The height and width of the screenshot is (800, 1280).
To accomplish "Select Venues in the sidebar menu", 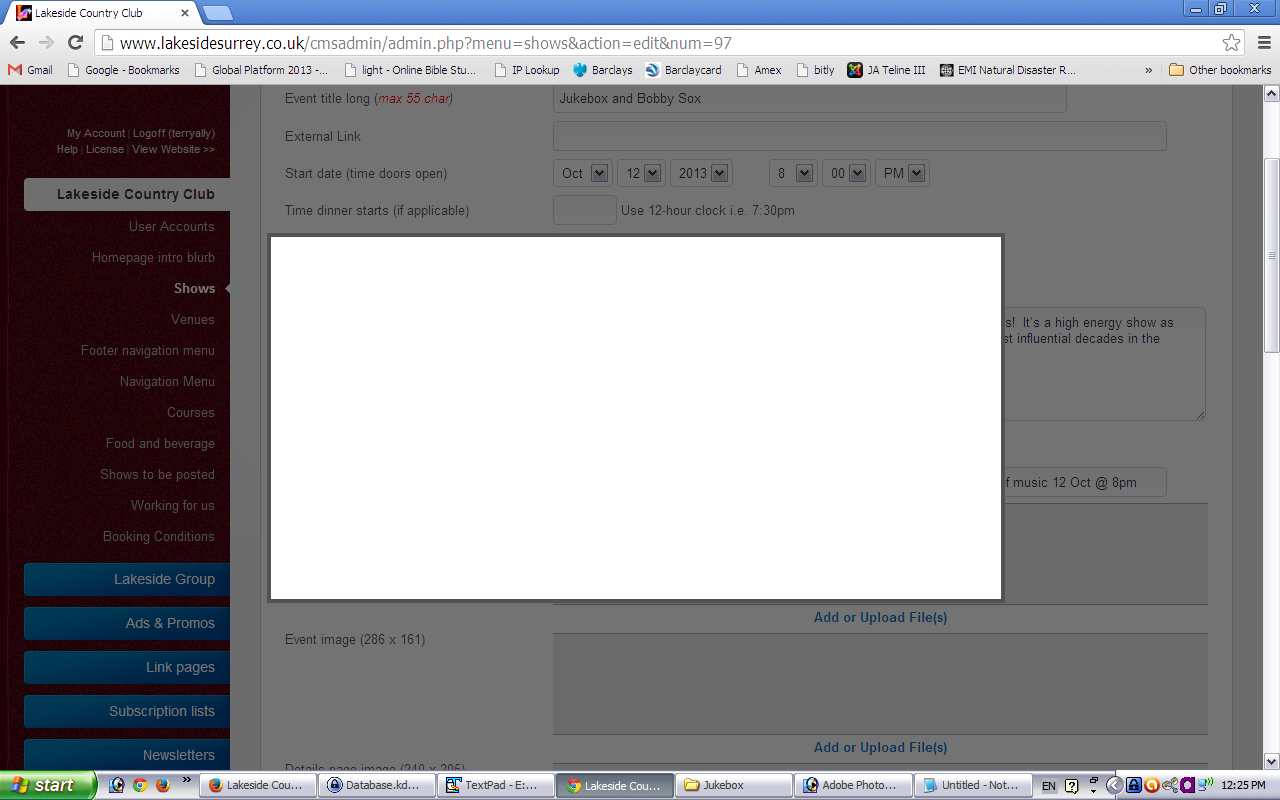I will 192,320.
